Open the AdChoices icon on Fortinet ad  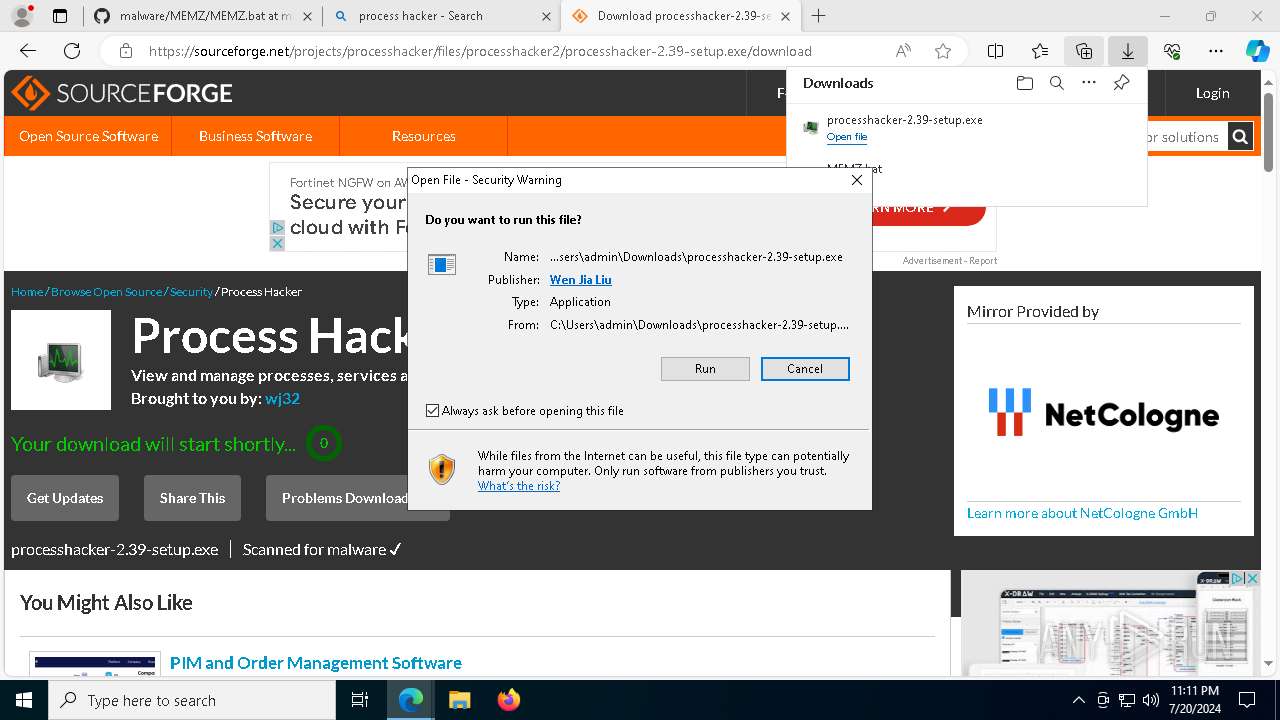click(278, 228)
